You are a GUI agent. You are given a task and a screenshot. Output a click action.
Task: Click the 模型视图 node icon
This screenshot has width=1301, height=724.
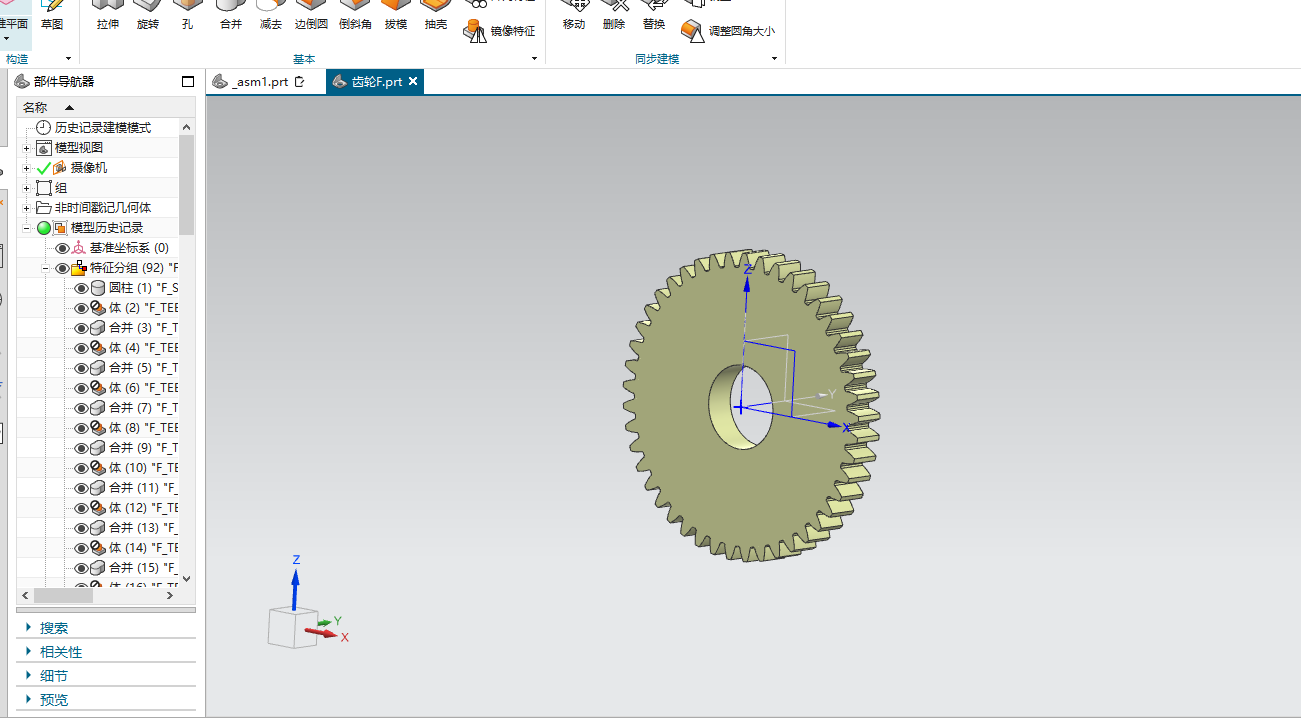[x=43, y=148]
